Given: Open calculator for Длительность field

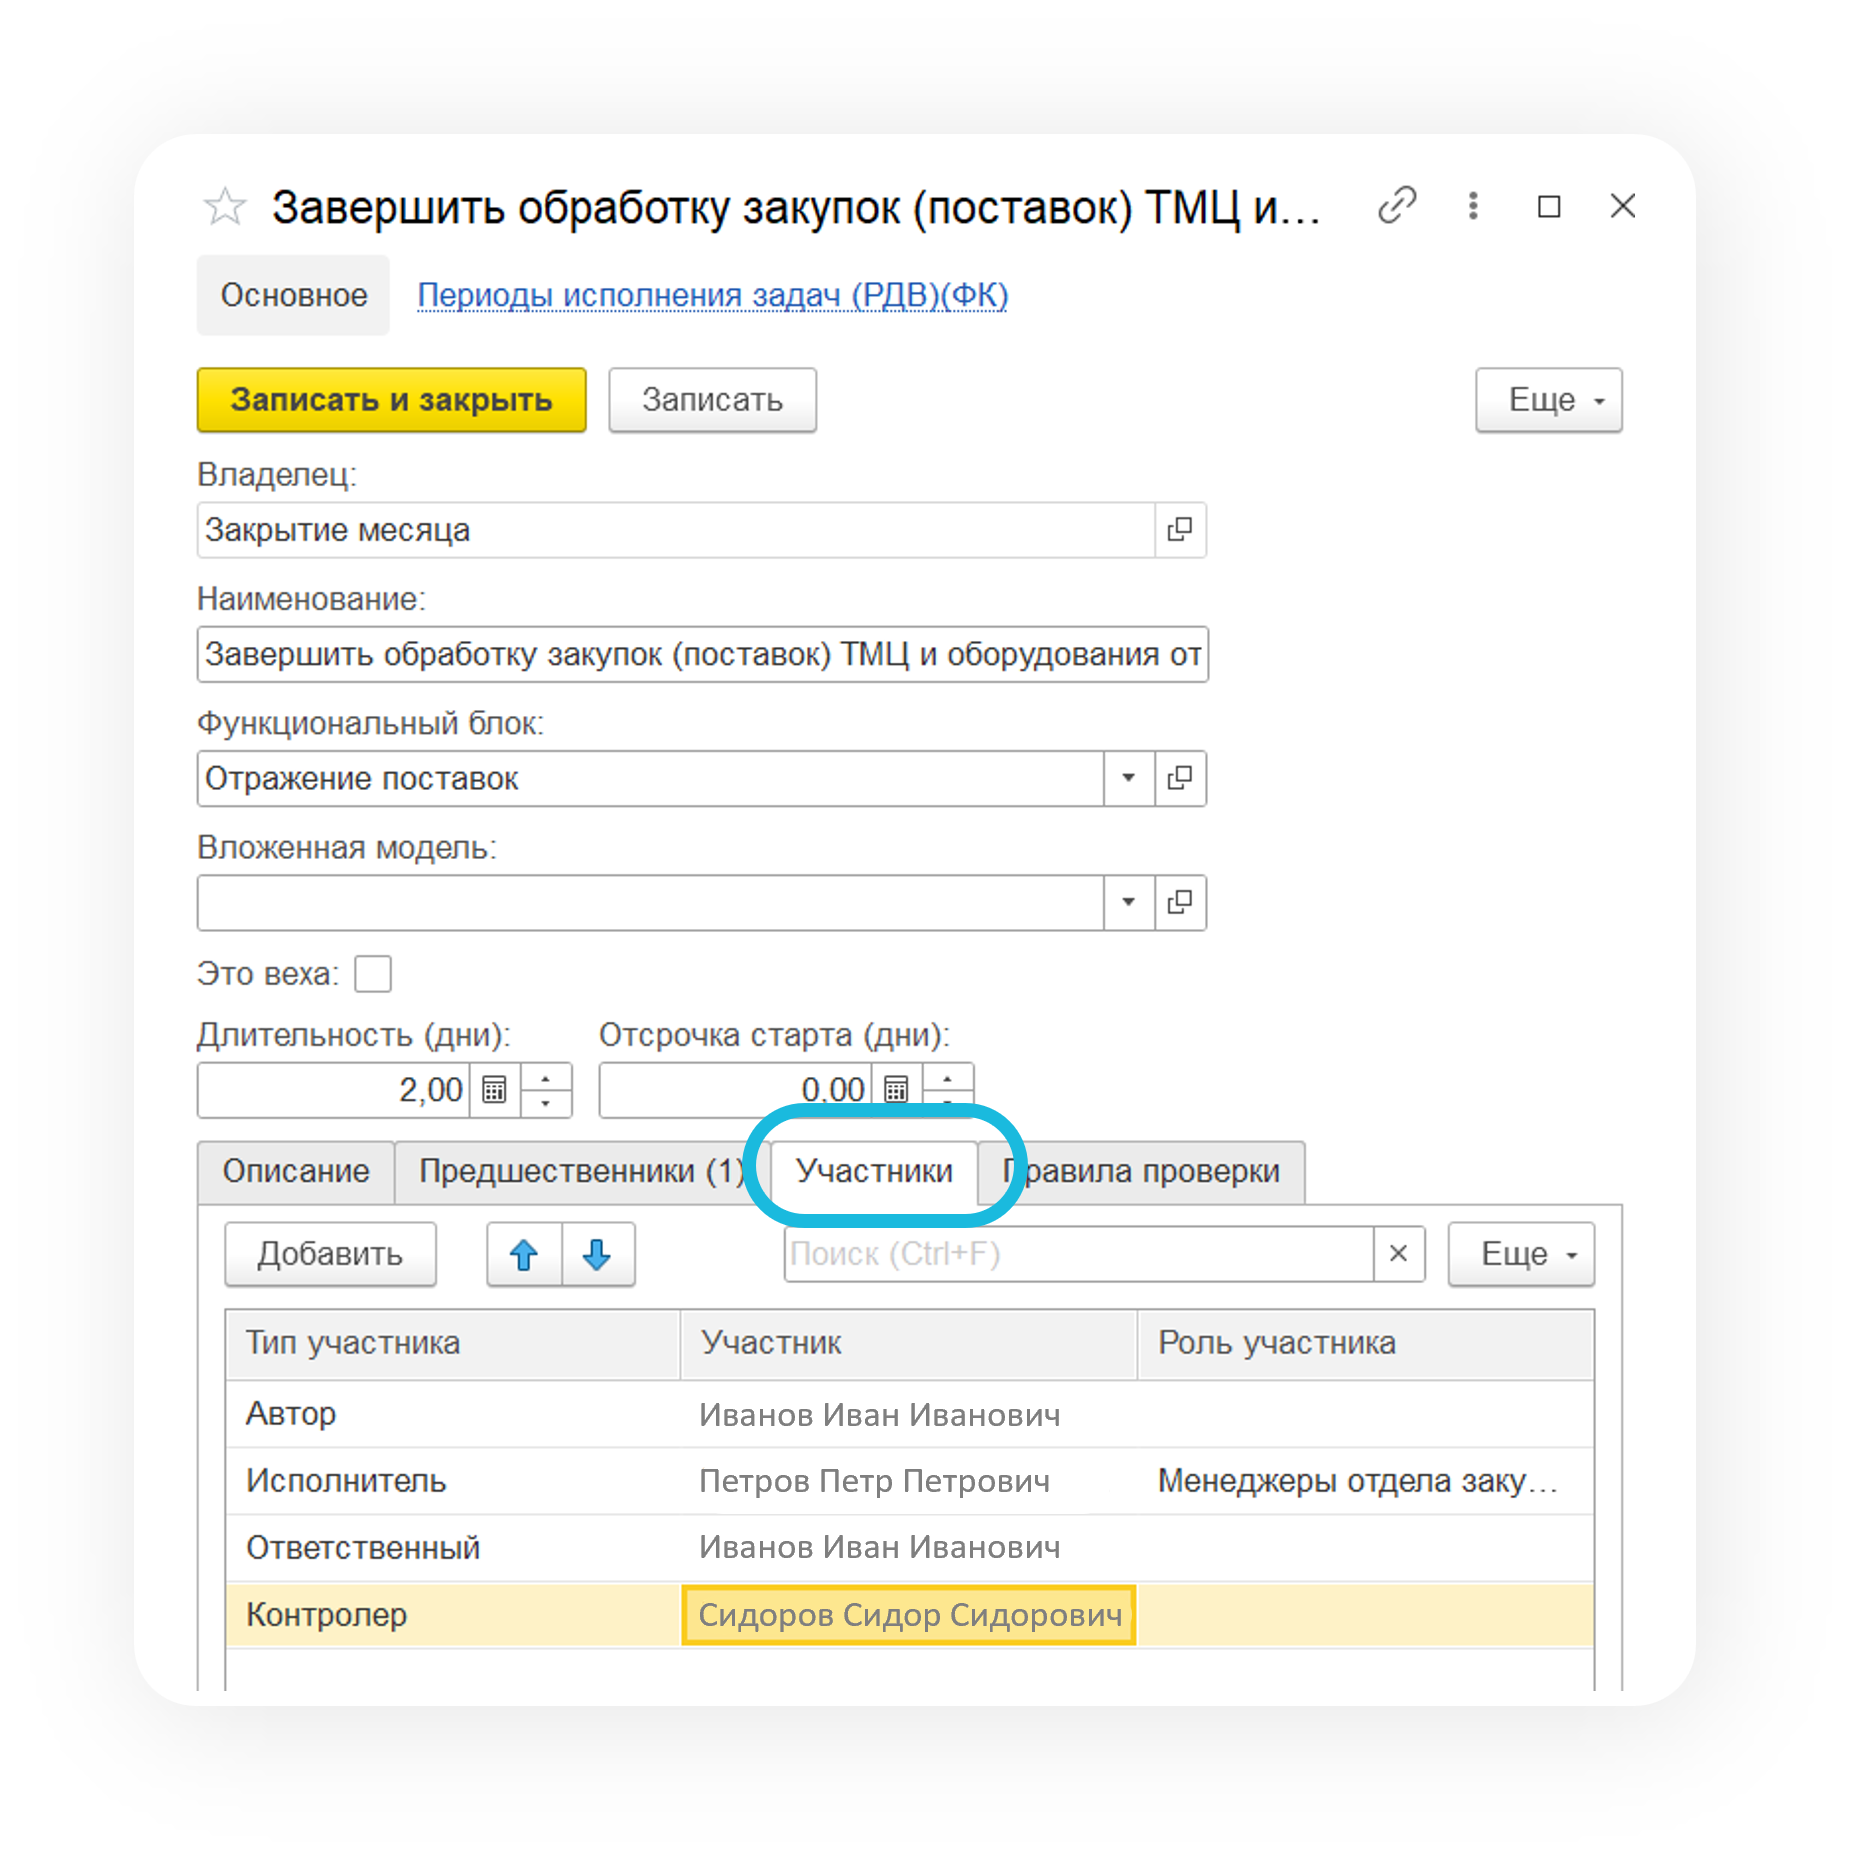Looking at the screenshot, I should 495,1089.
